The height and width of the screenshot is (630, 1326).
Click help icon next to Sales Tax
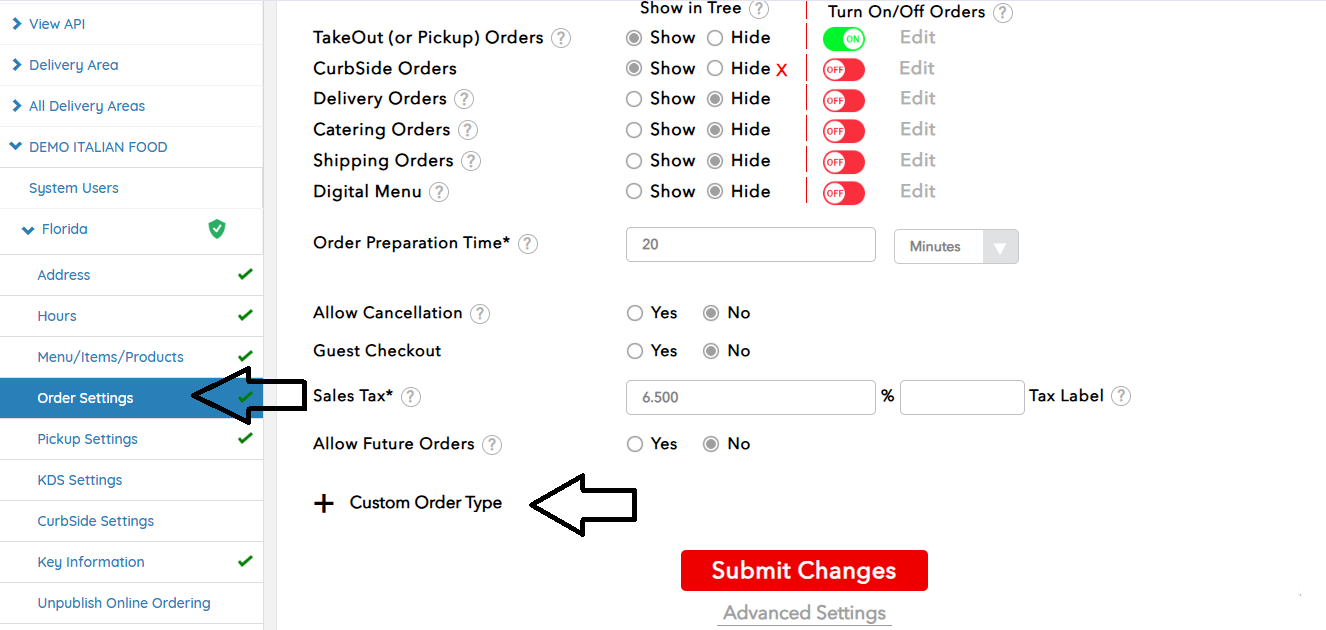click(411, 397)
